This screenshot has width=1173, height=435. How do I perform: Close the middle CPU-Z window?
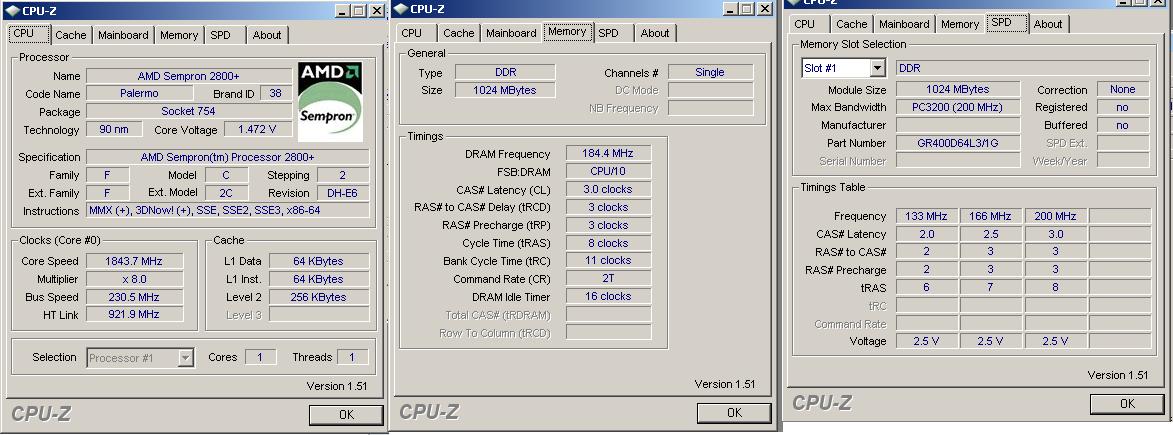click(x=765, y=9)
